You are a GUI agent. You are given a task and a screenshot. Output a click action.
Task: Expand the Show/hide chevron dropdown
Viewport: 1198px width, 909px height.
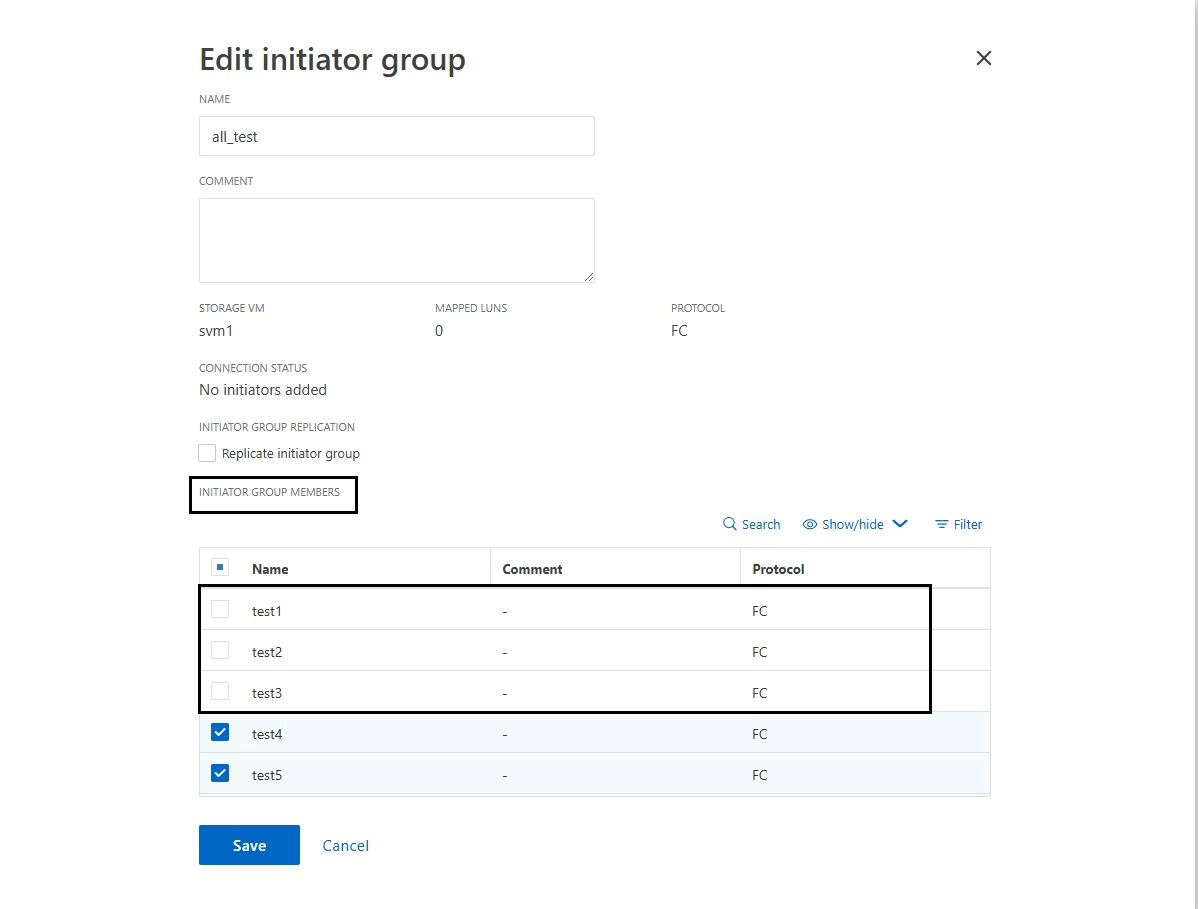point(899,523)
